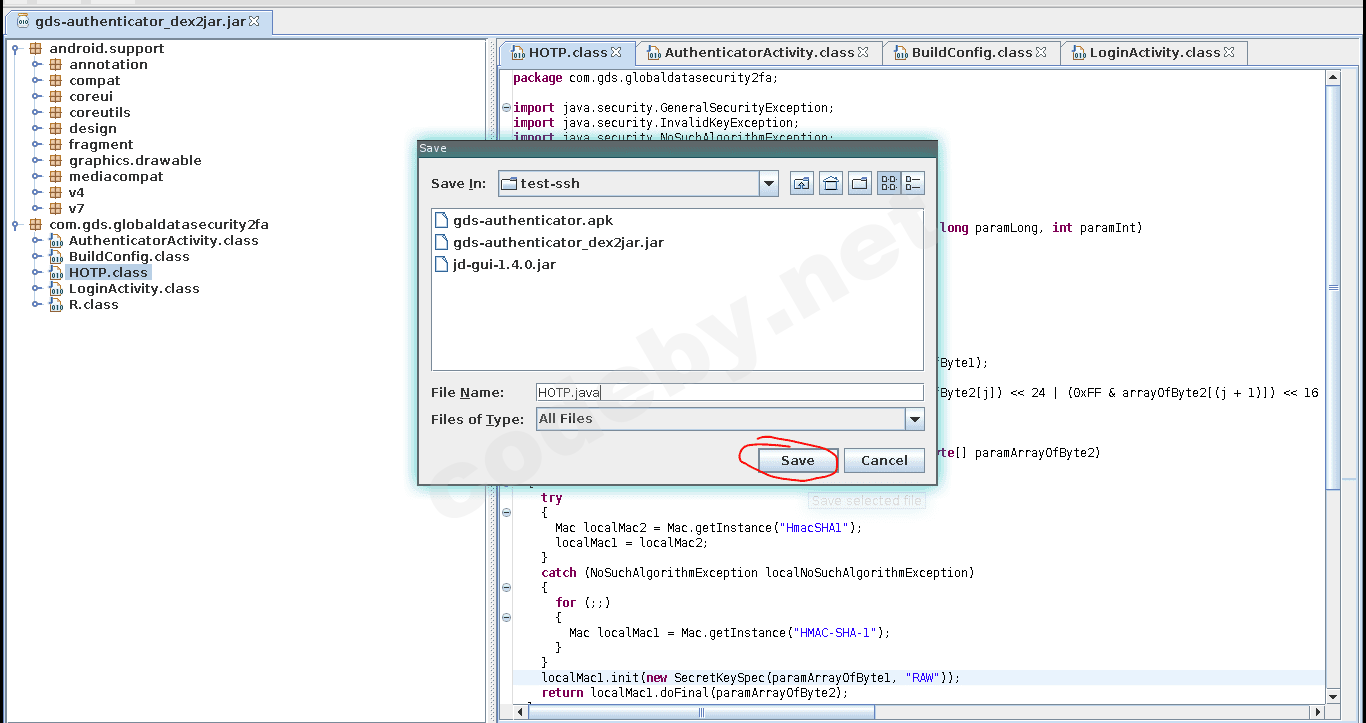The width and height of the screenshot is (1366, 723).
Task: Expand the coreui package node
Action: click(37, 96)
